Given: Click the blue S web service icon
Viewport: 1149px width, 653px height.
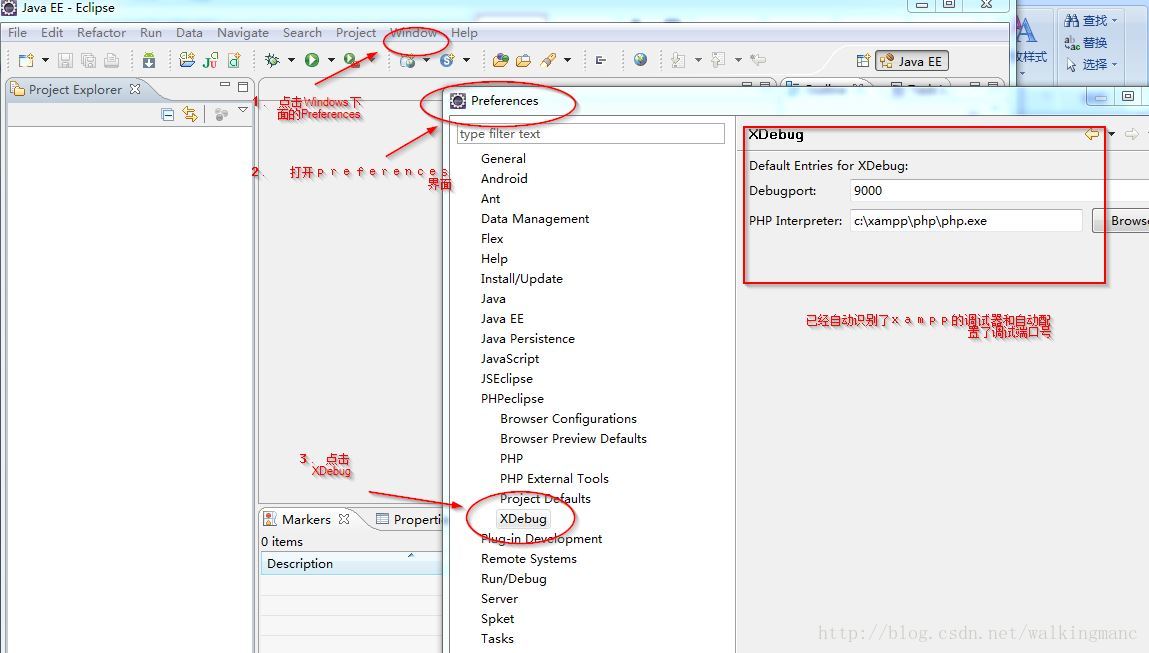Looking at the screenshot, I should tap(446, 60).
